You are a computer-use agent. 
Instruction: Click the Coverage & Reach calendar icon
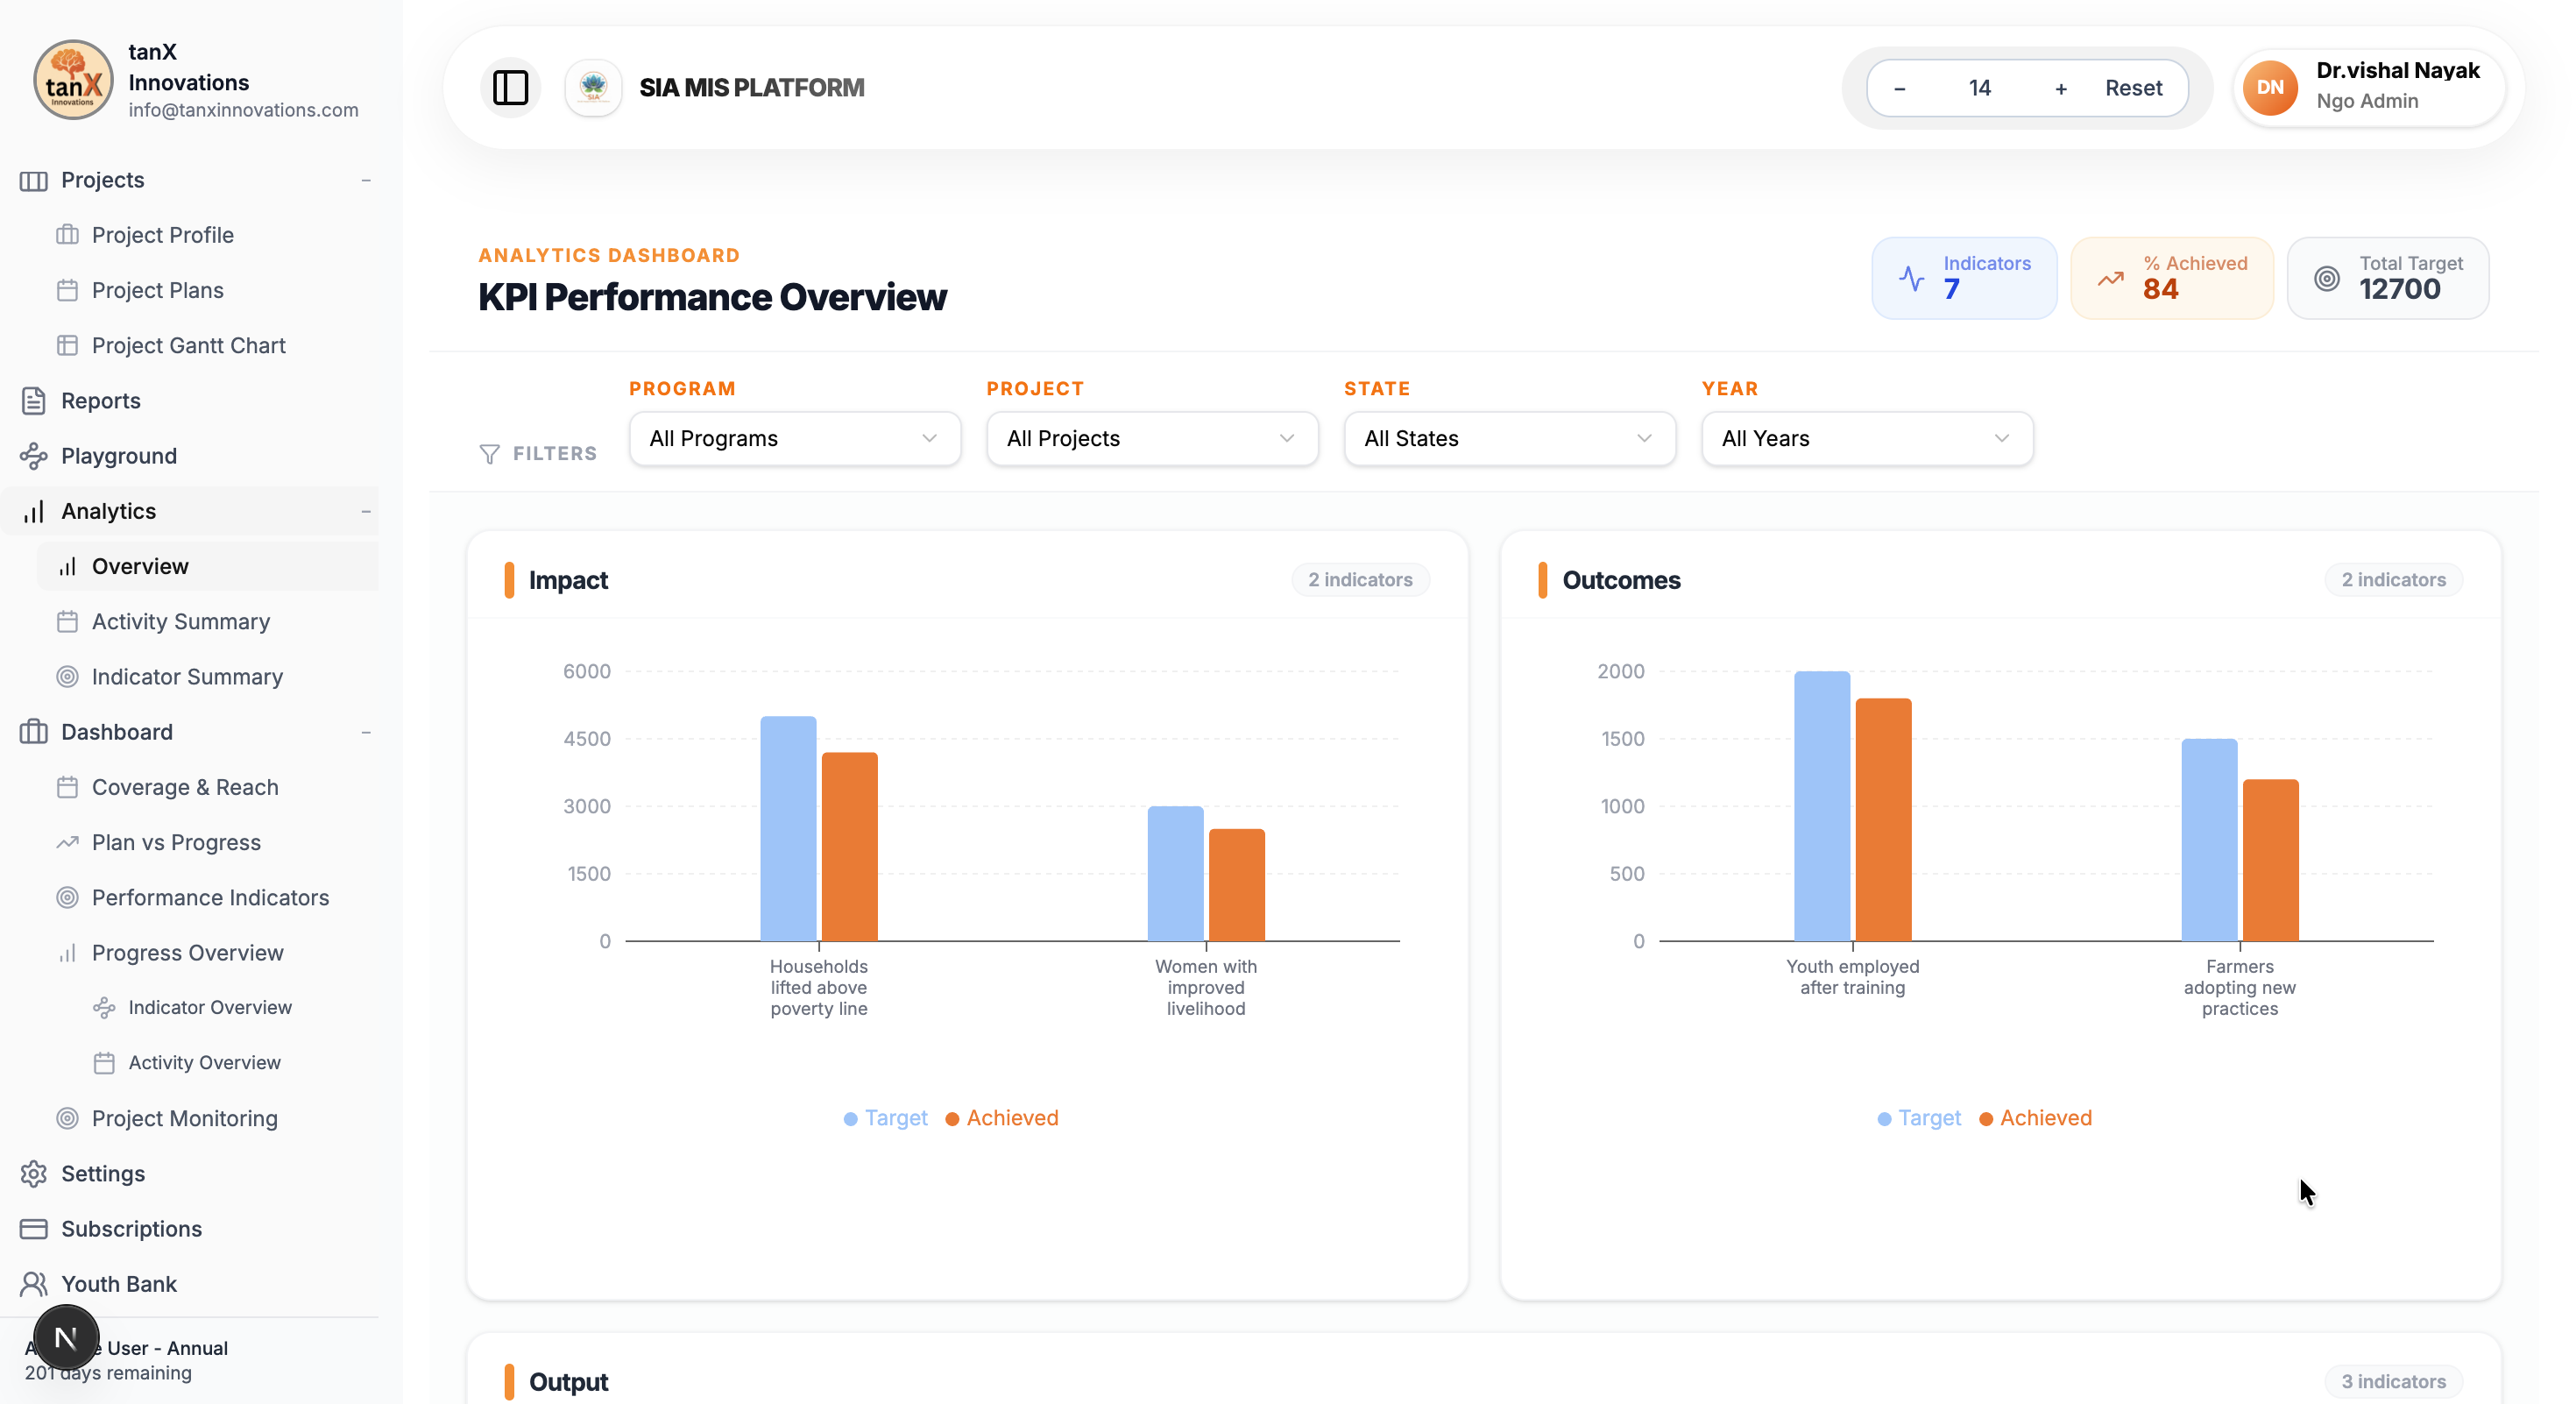point(67,788)
